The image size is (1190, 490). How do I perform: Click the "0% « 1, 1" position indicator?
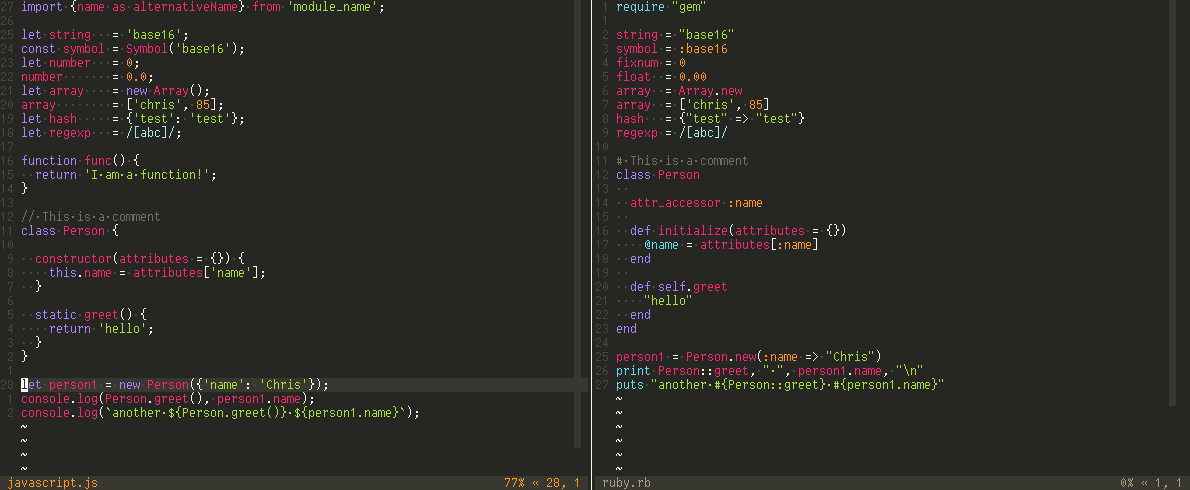coord(1150,483)
